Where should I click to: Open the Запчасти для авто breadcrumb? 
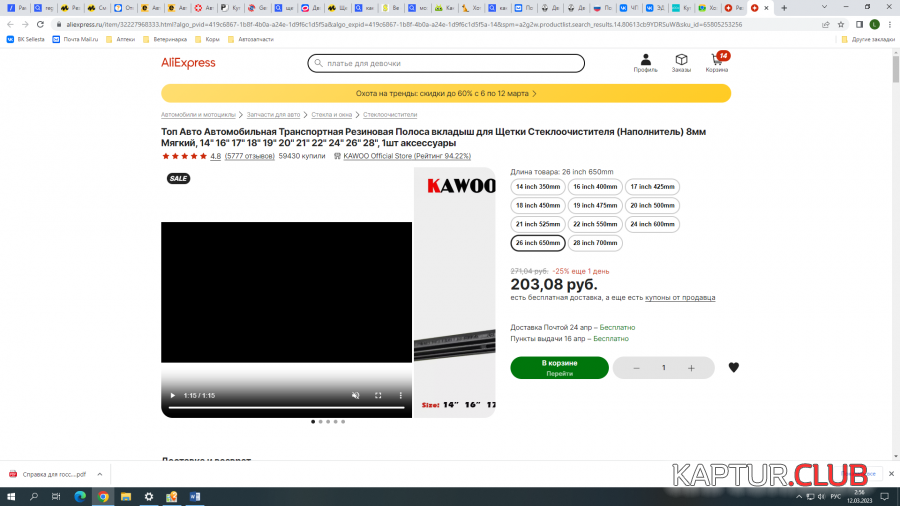coord(273,115)
